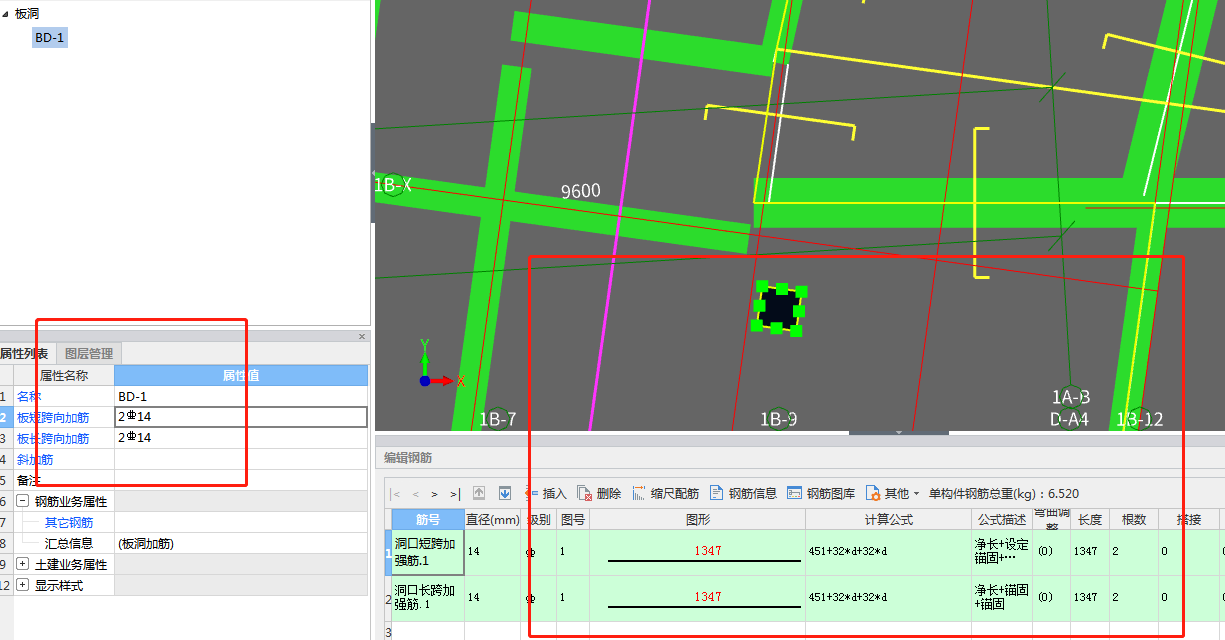The height and width of the screenshot is (640, 1225).
Task: Click the 属性名称 column header
Action: click(x=64, y=375)
